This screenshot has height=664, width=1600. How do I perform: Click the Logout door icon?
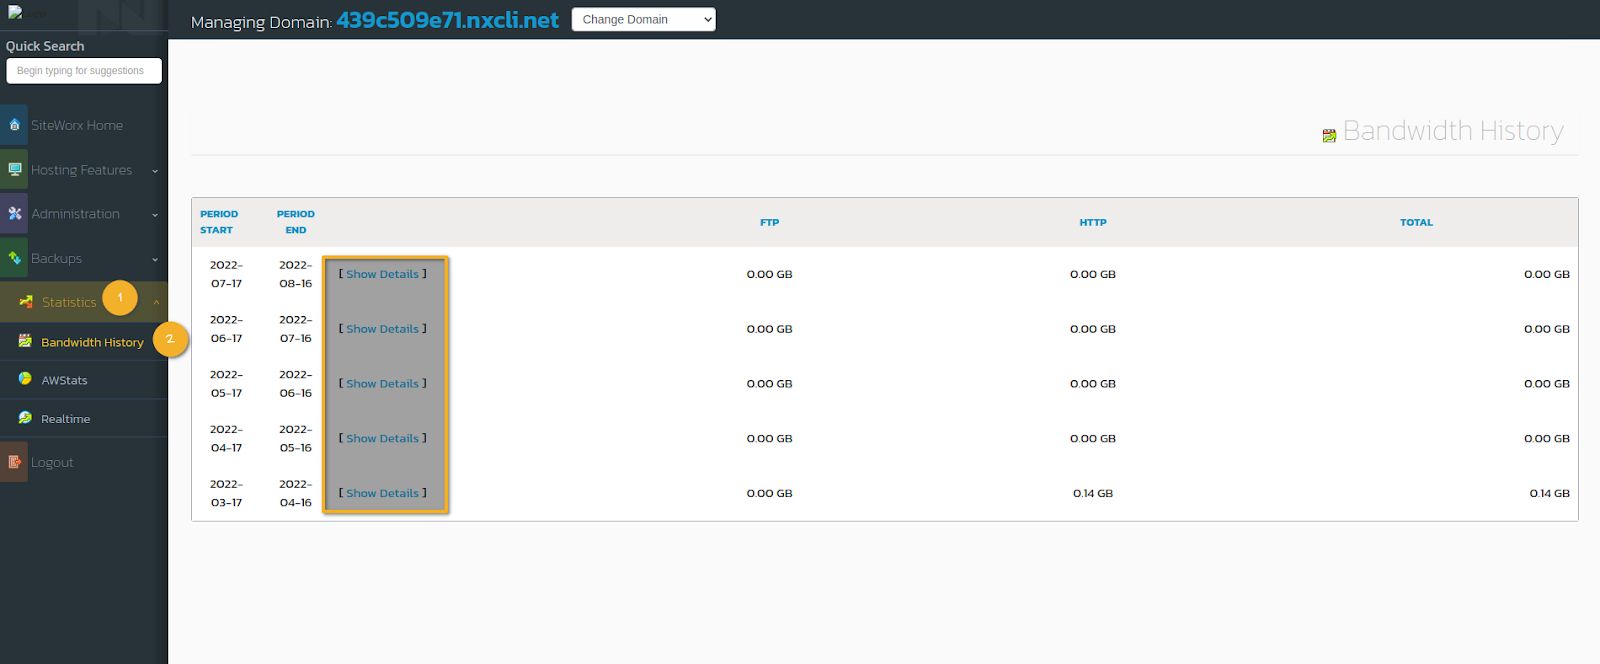click(14, 462)
